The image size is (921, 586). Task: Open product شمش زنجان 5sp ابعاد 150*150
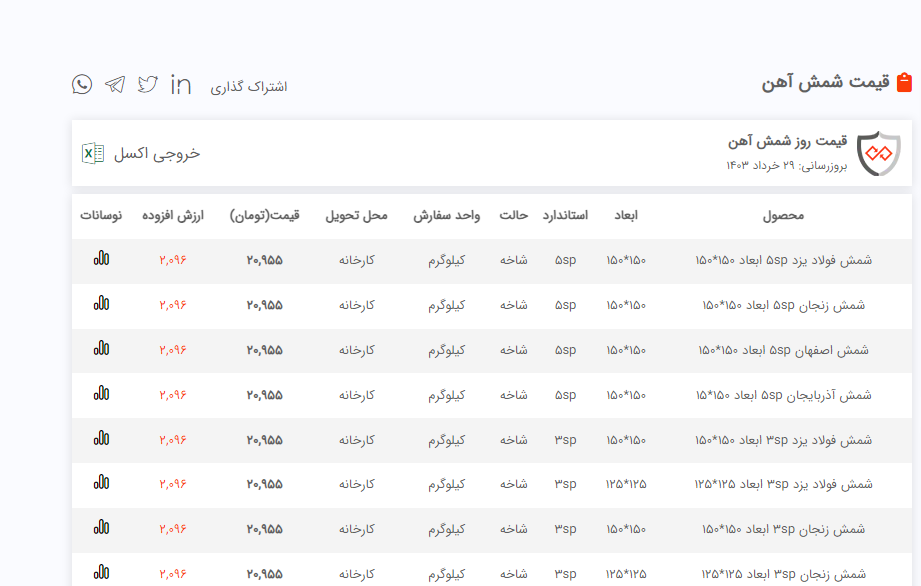click(x=783, y=305)
